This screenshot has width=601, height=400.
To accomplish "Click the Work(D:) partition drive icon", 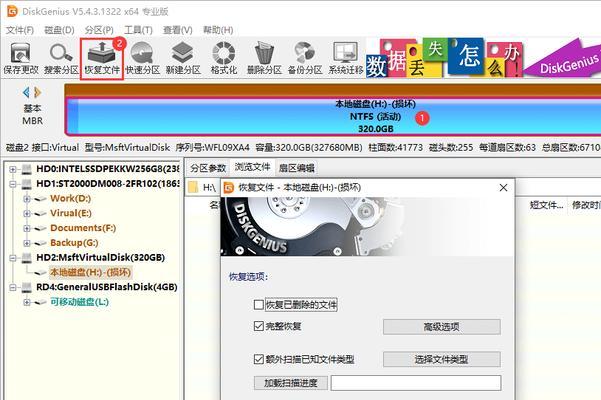I will (x=40, y=199).
